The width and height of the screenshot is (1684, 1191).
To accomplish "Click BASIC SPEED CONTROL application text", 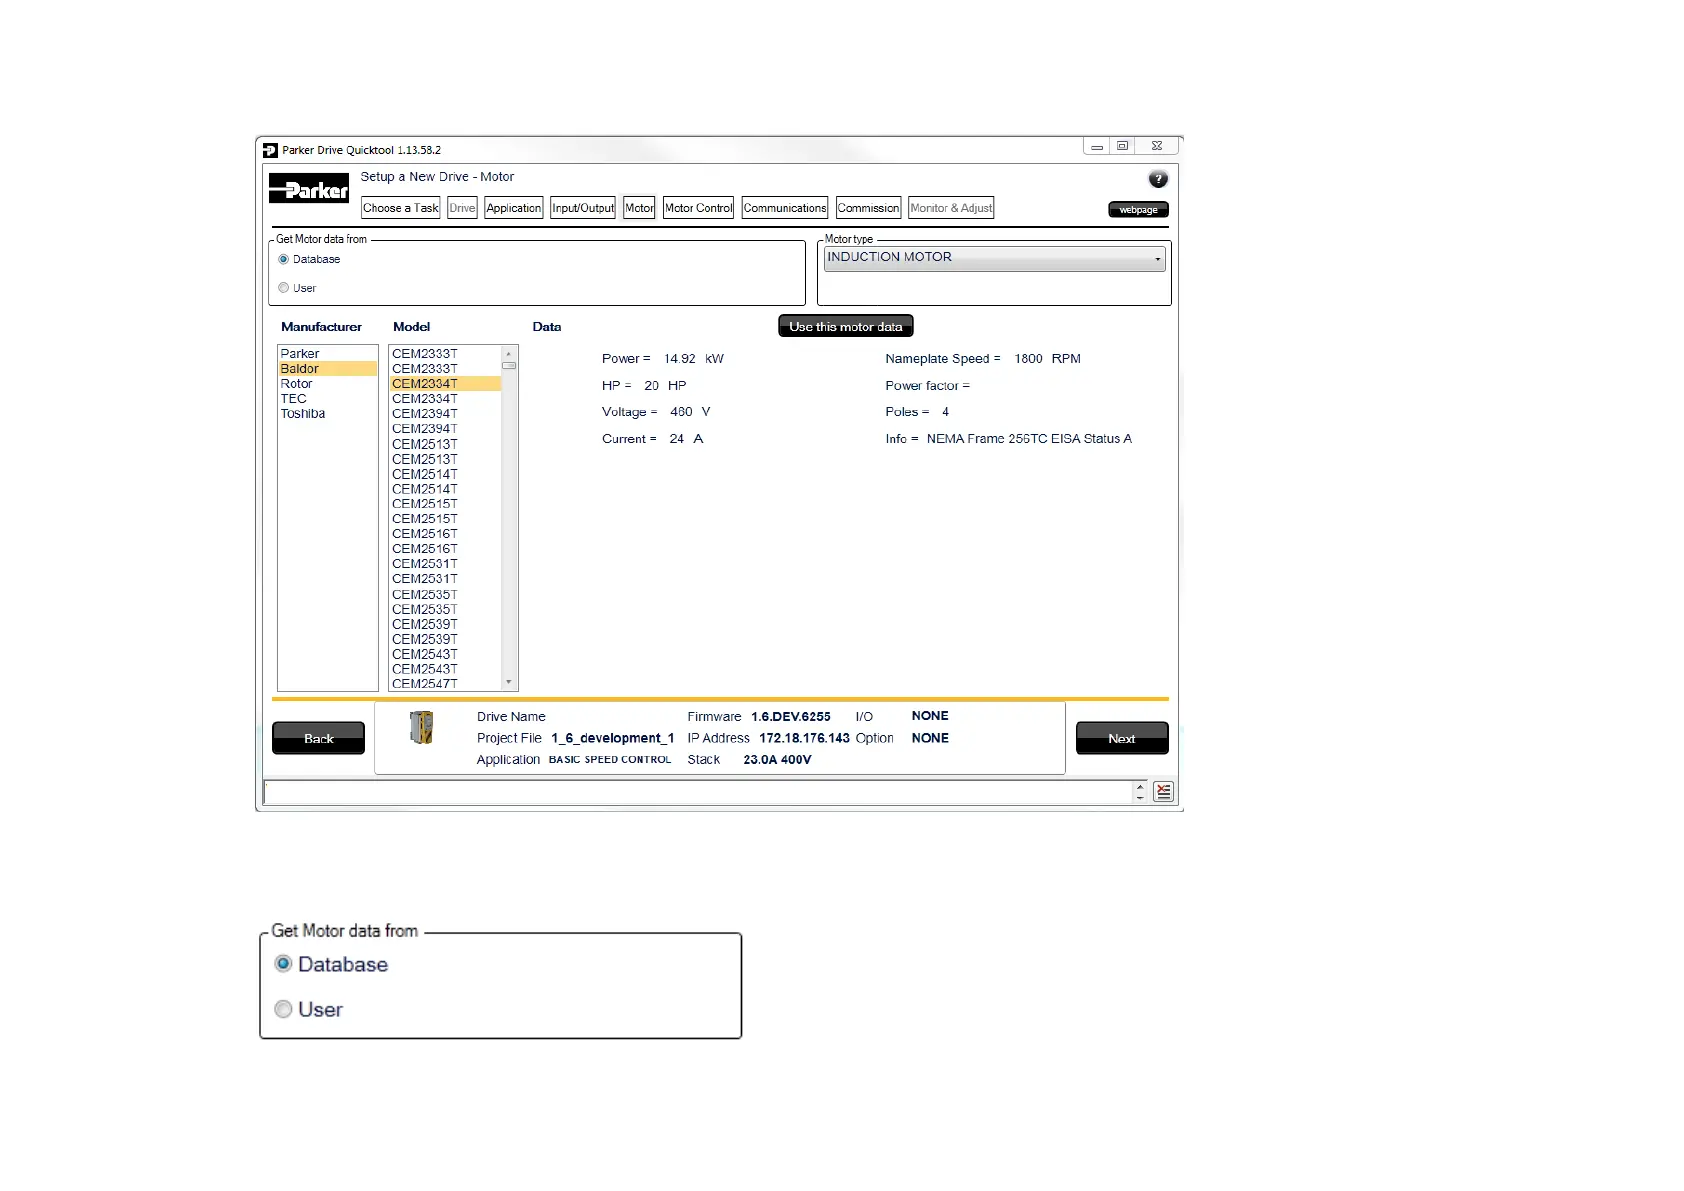I will [610, 760].
